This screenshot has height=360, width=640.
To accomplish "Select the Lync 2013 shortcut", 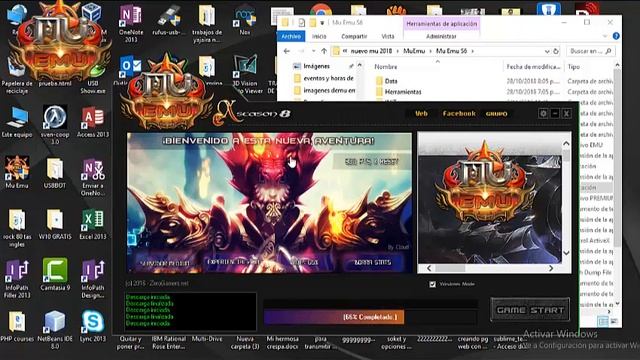I will (93, 326).
